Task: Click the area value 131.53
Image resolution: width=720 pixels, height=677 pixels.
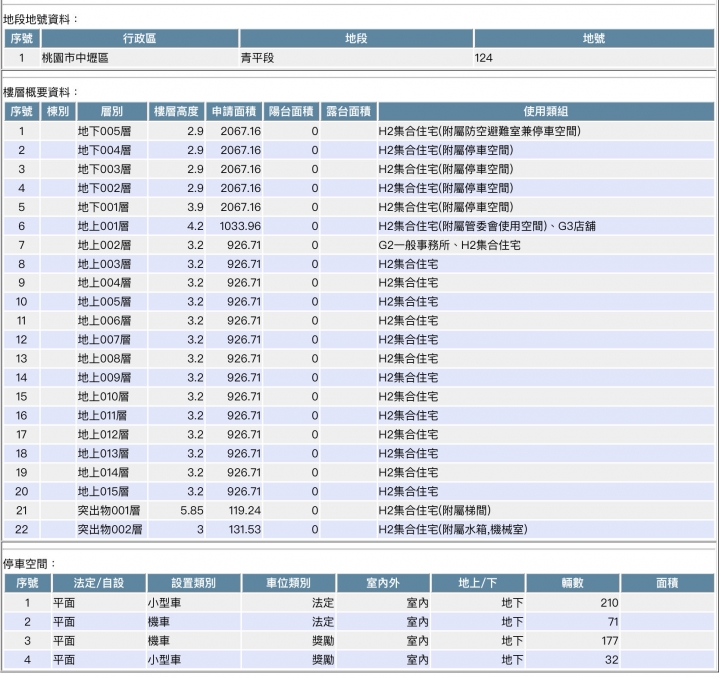Action: click(245, 530)
